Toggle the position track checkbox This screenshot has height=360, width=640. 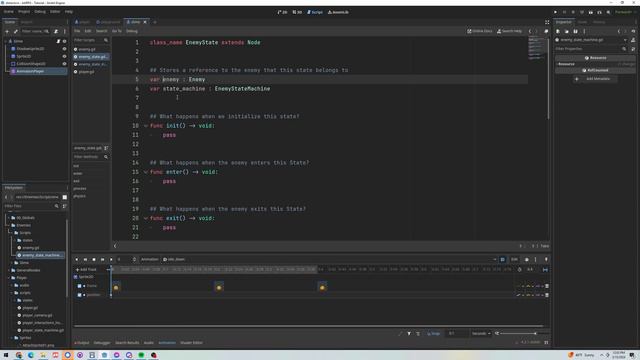coord(80,295)
